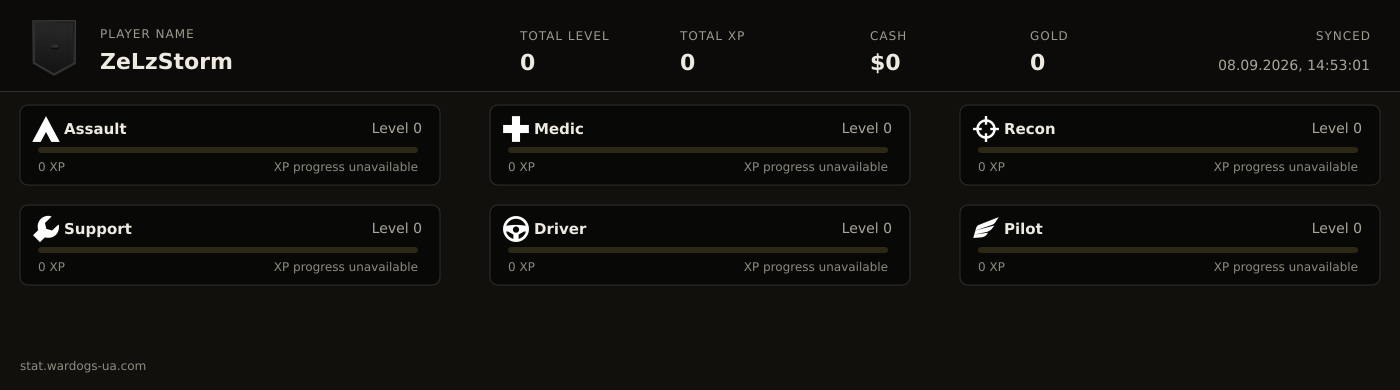
Task: Click the Total Level value
Action: click(x=527, y=63)
